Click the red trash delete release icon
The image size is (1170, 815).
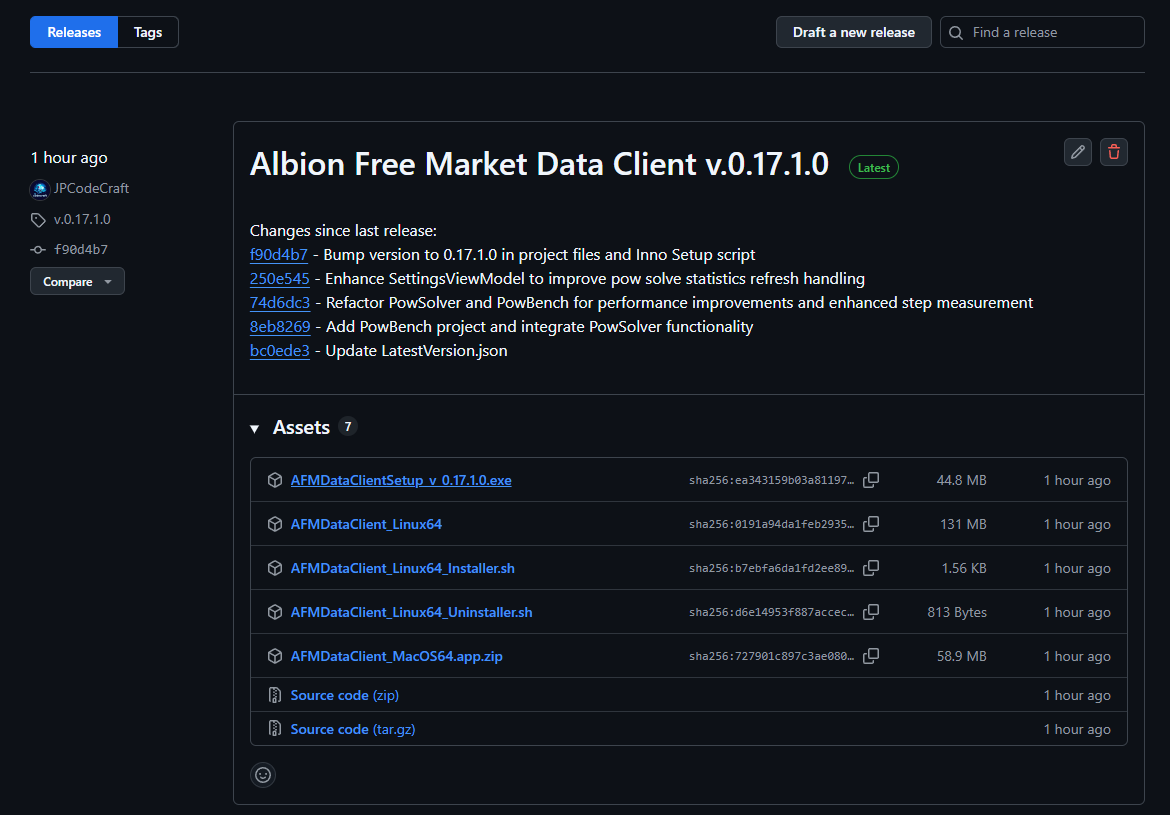(x=1114, y=152)
